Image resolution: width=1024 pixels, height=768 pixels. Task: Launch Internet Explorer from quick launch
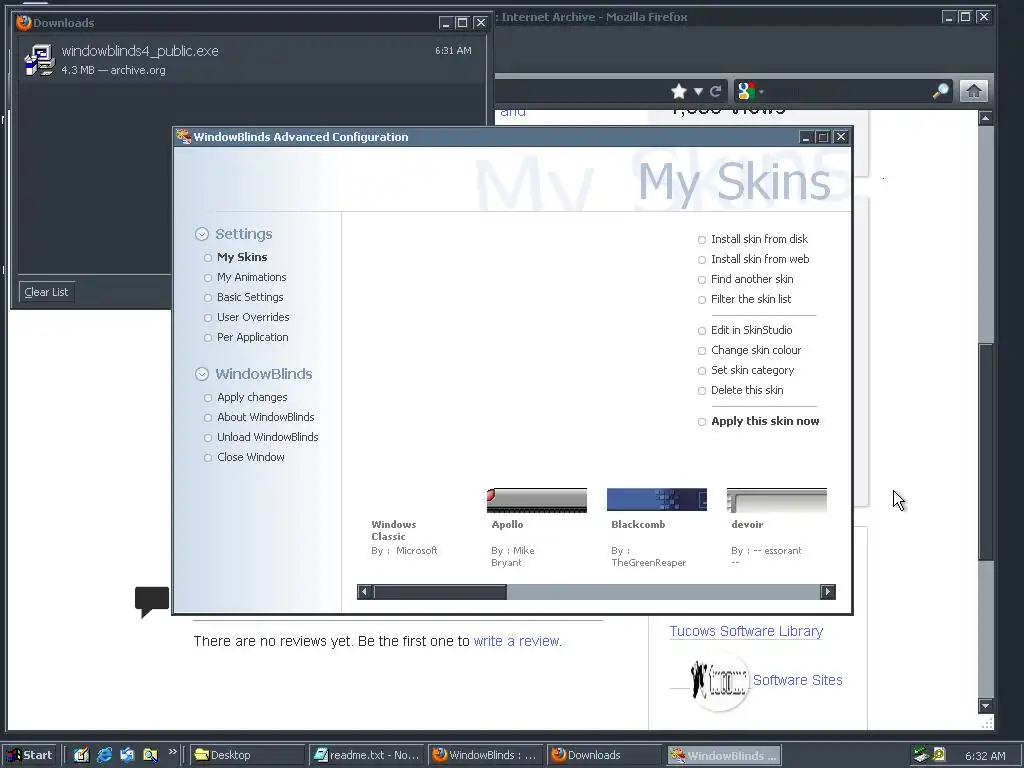[104, 756]
